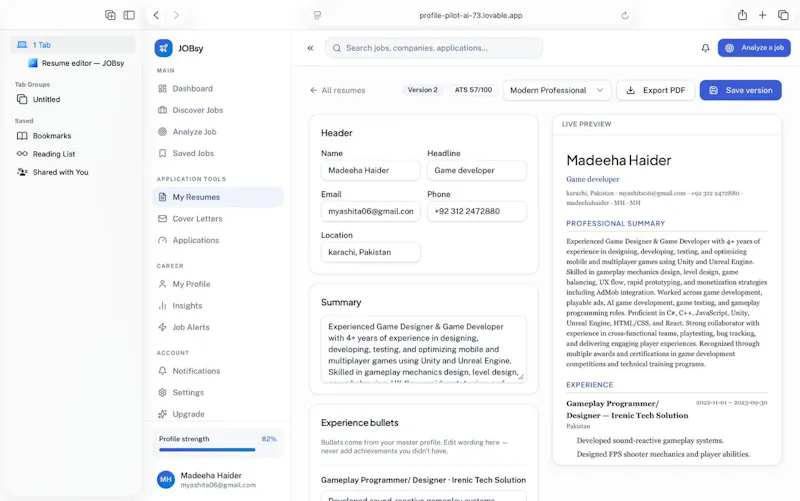Click the Phone number field
Image resolution: width=800 pixels, height=501 pixels.
[477, 211]
